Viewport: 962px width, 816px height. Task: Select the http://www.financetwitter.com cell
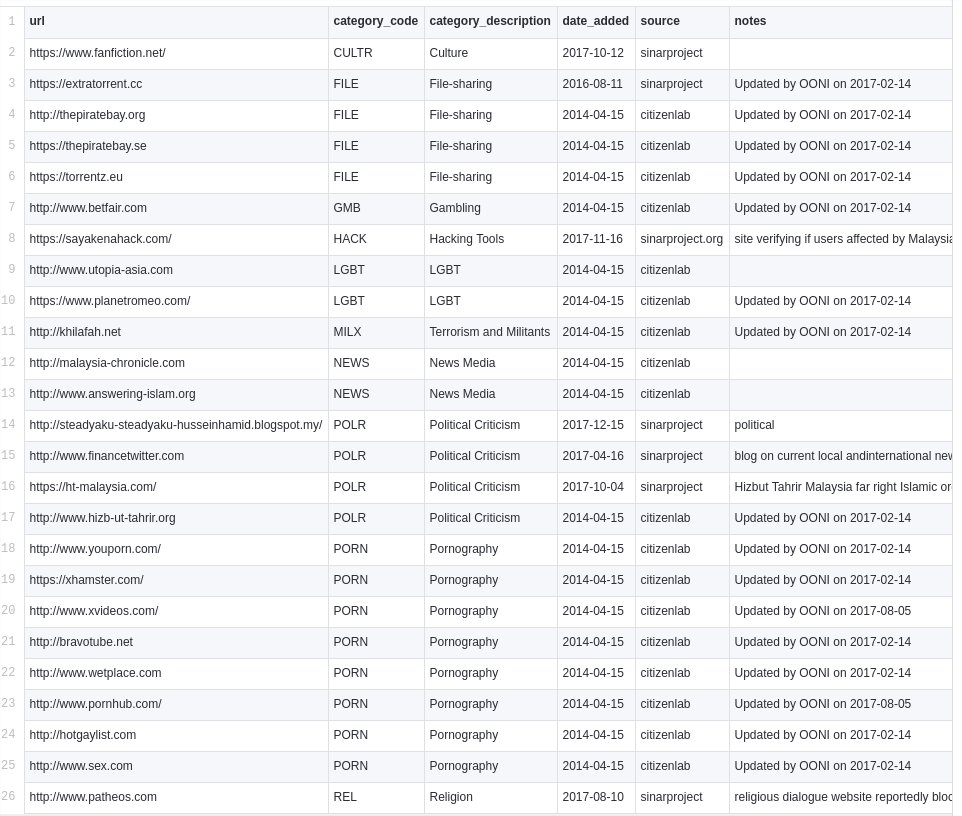point(176,456)
